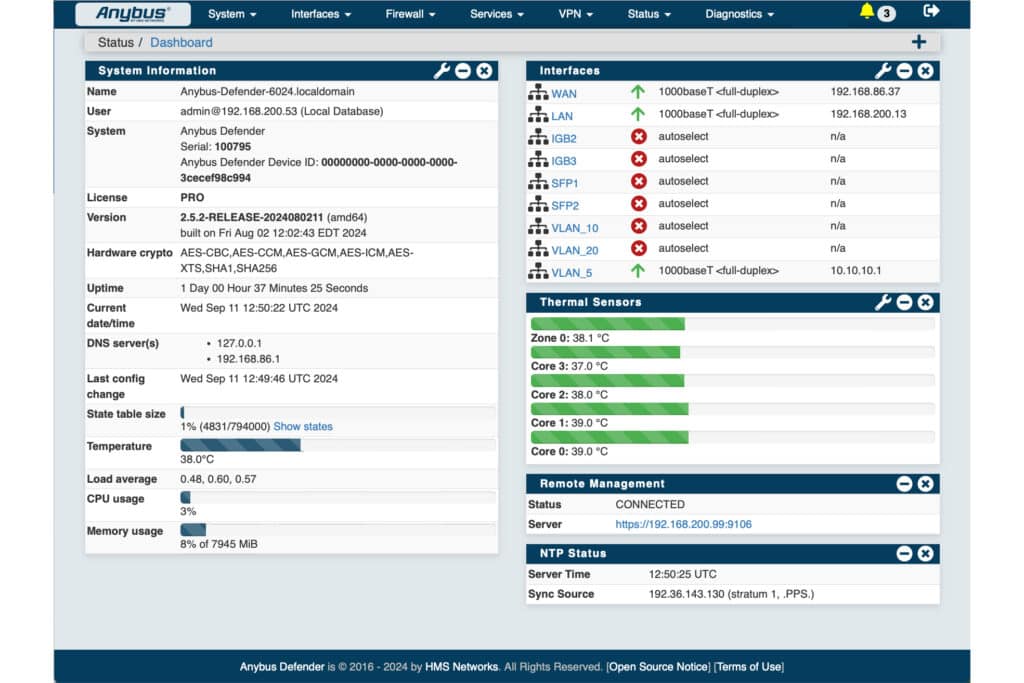Screen dimensions: 1024x683
Task: Click the Memory usage progress bar
Action: click(338, 530)
